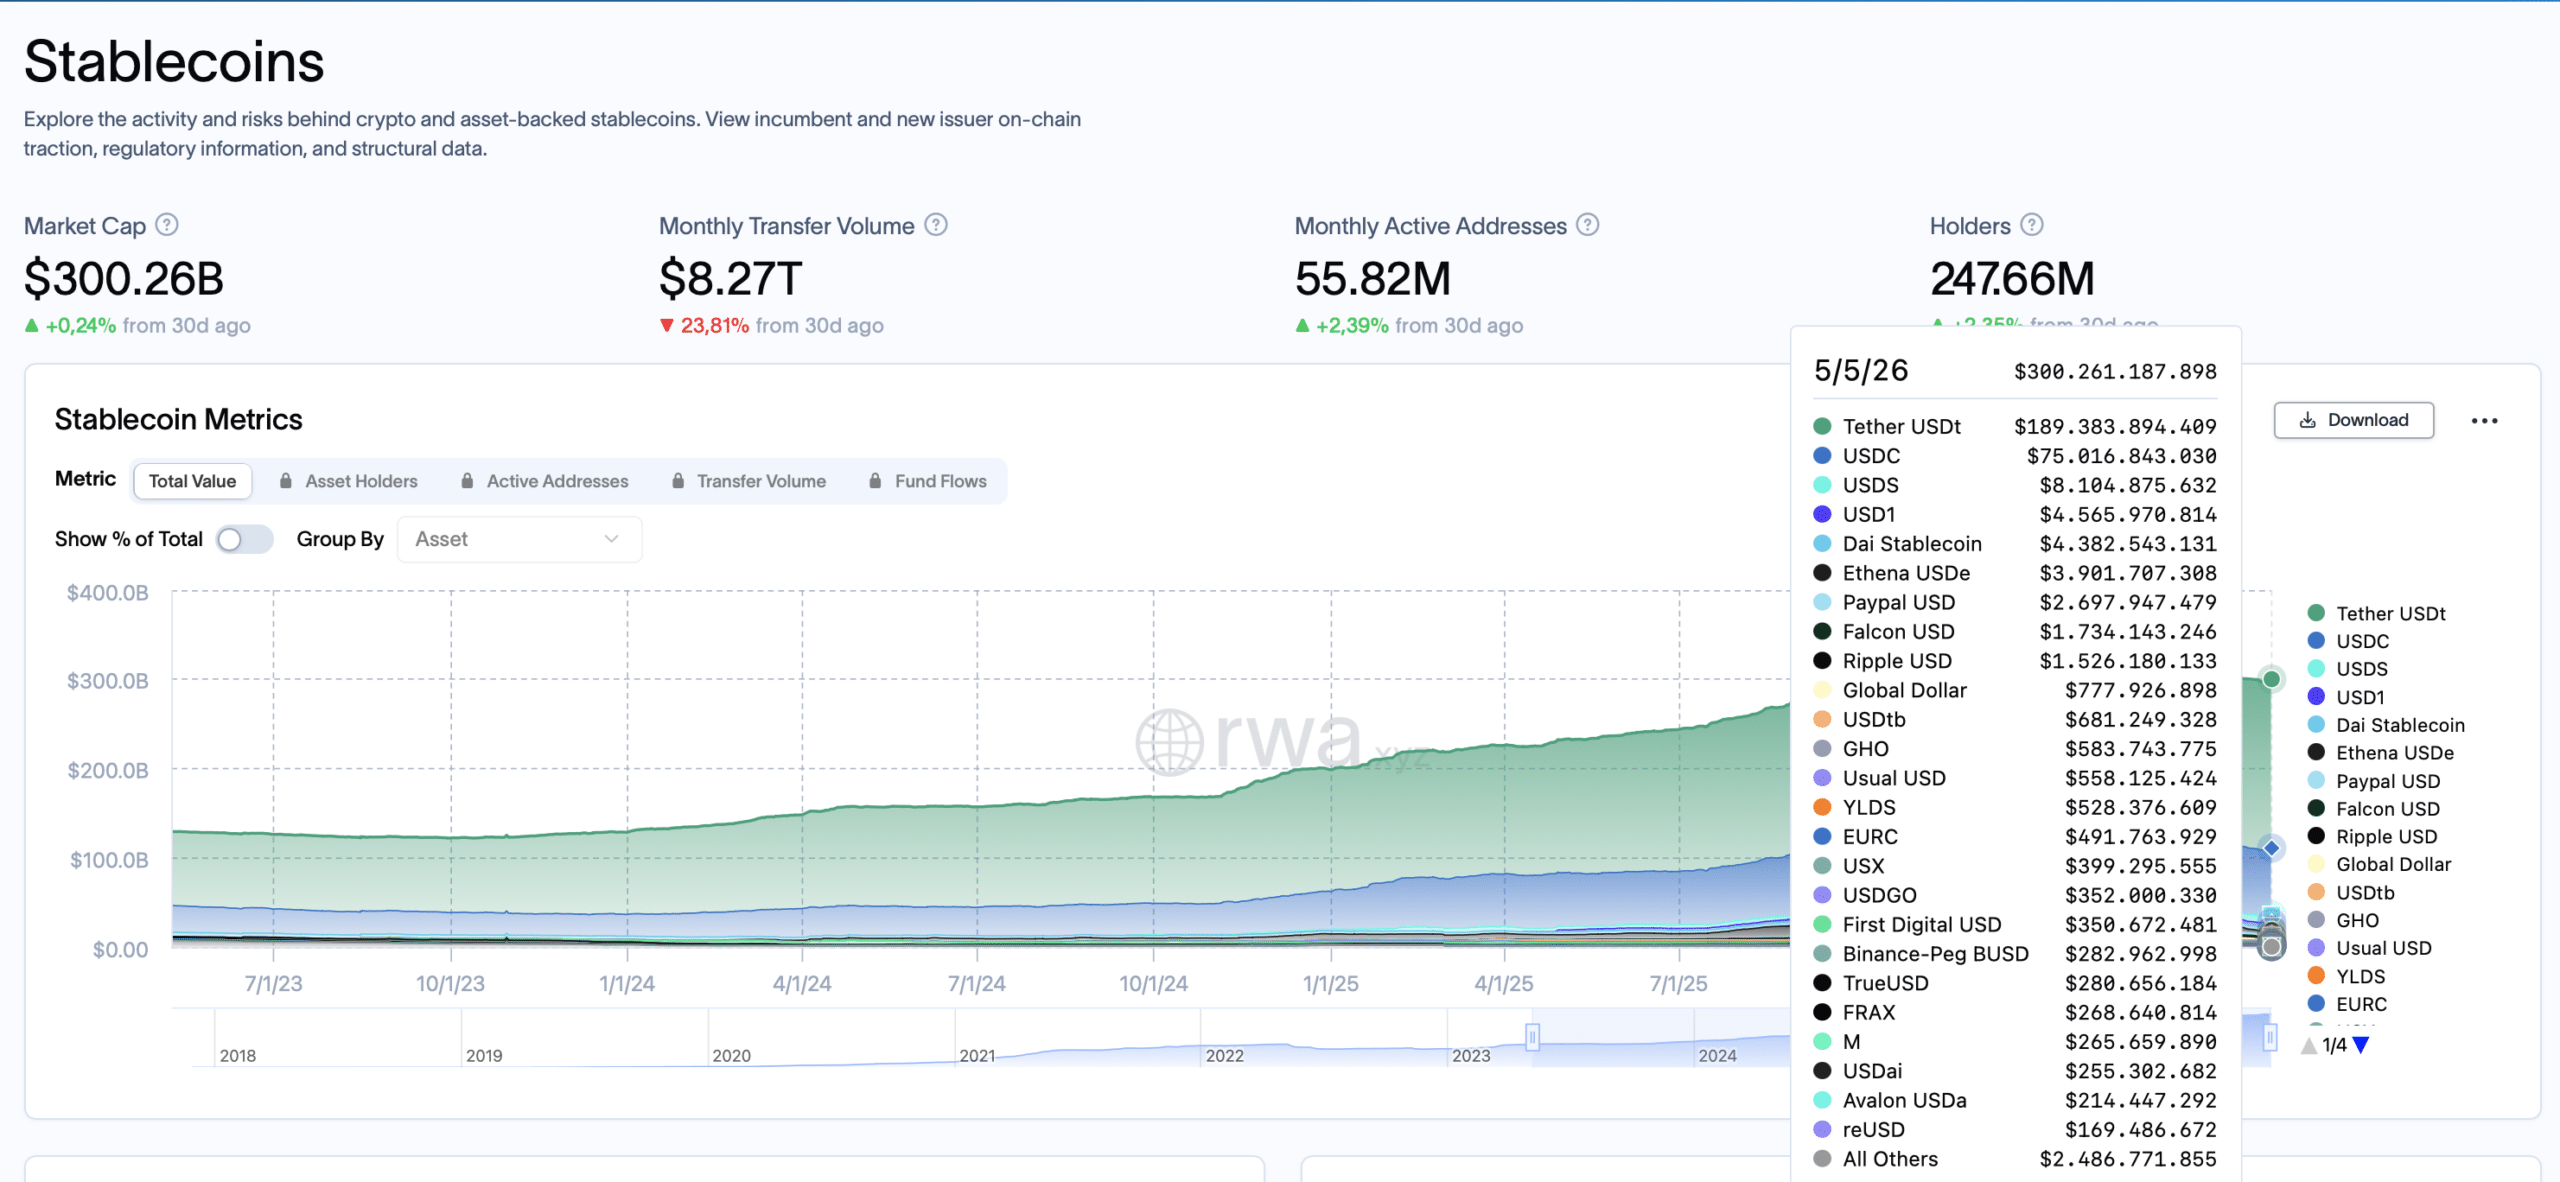Toggle EURC series in chart legend
The height and width of the screenshot is (1182, 2560).
(2347, 1005)
